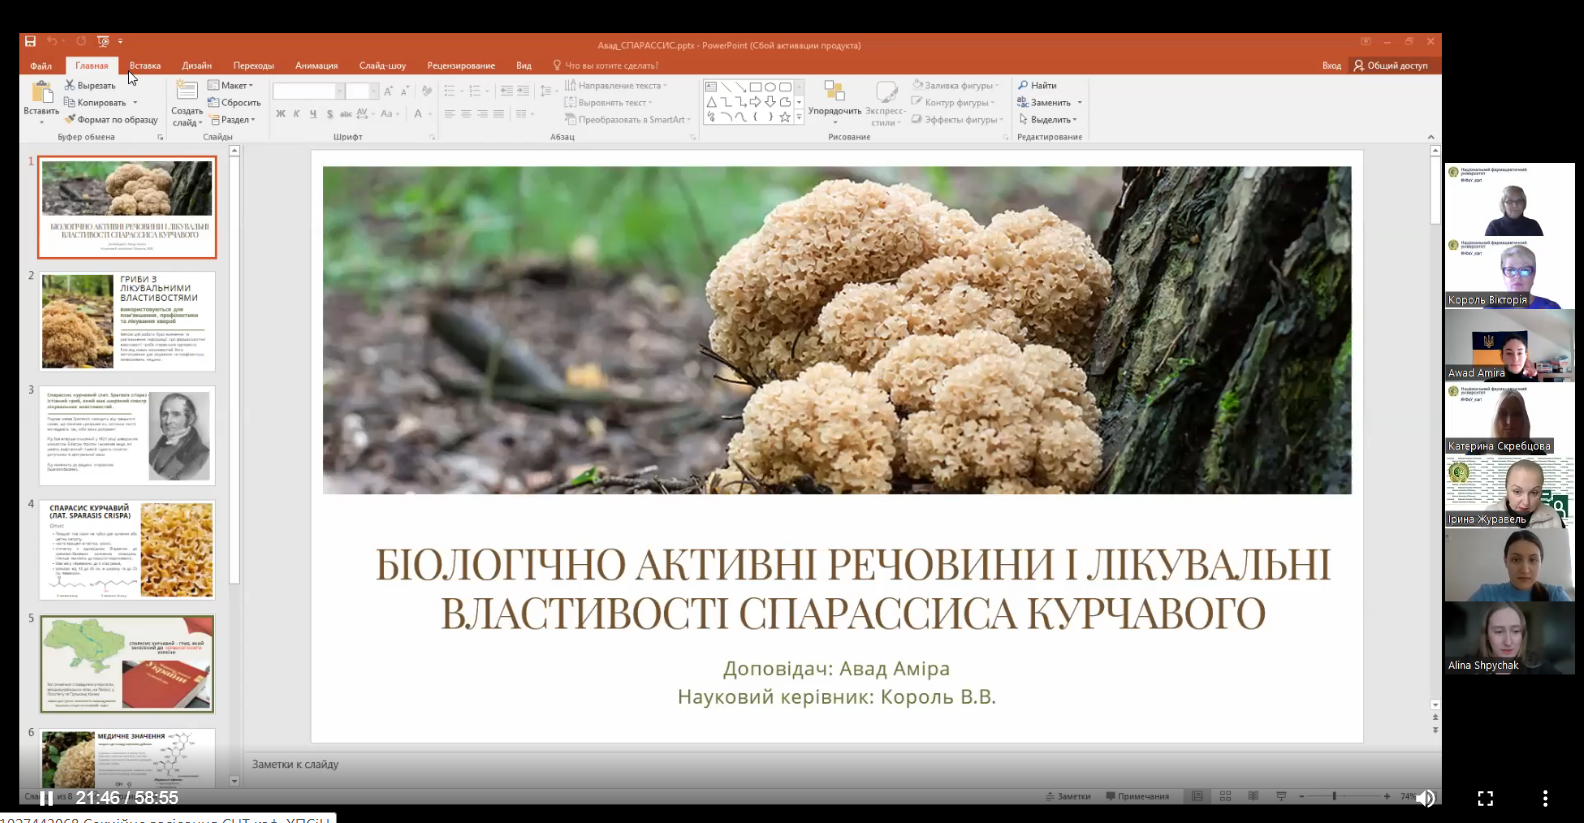Click the align text left icon

tap(450, 114)
